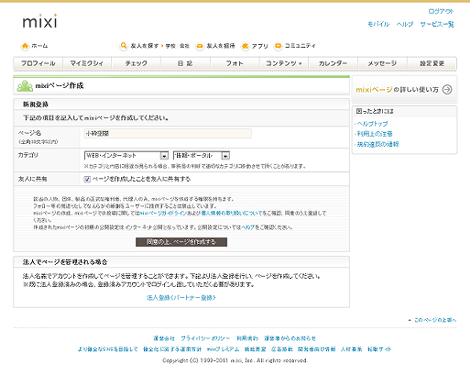Click the ヘルプトップ sidebar link
Viewport: 470px width, 374px height.
[372, 124]
